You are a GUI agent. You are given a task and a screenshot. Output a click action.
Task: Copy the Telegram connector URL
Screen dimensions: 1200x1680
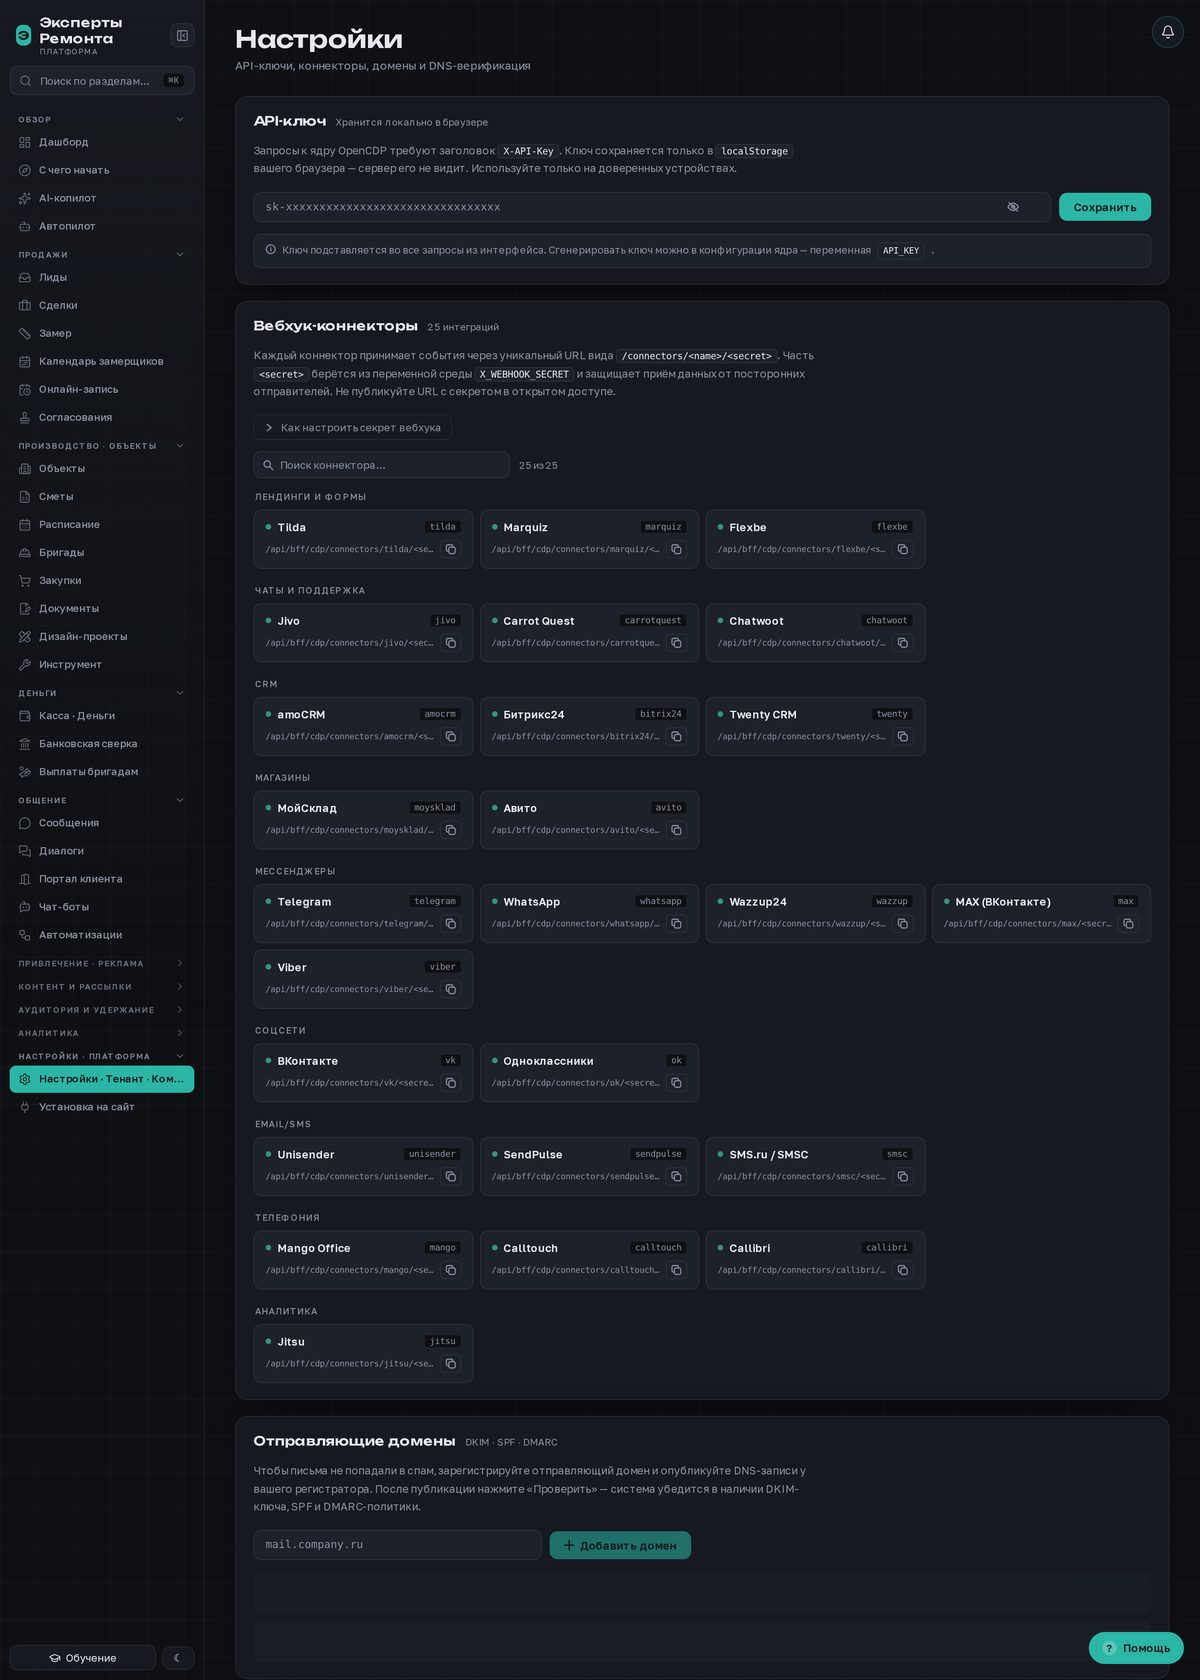pos(451,924)
